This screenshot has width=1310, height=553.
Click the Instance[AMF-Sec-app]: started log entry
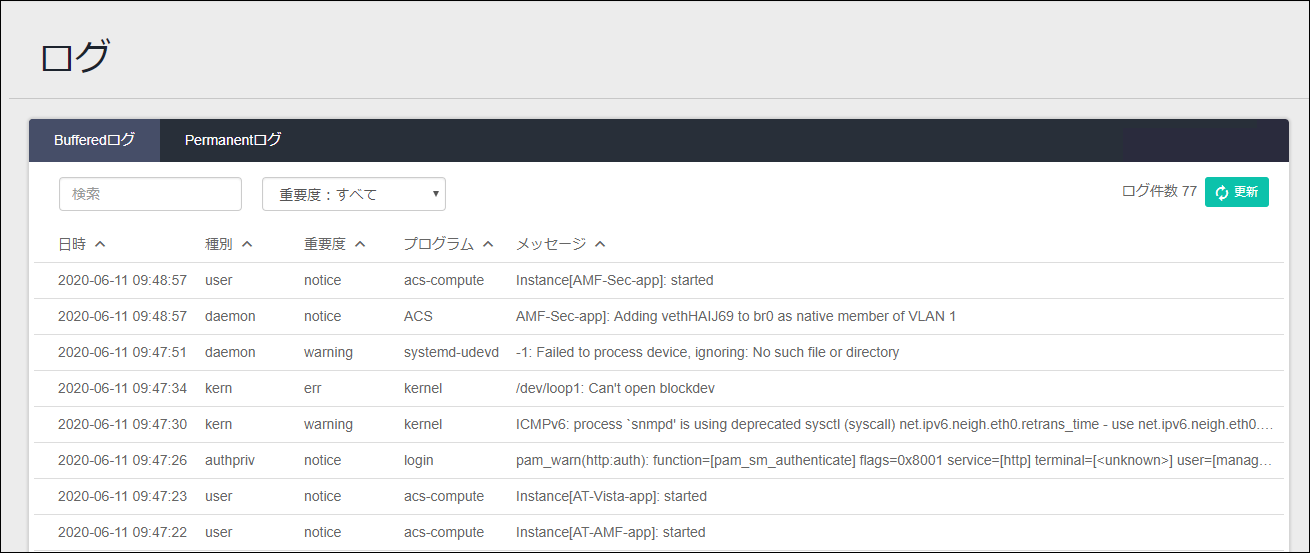click(614, 280)
